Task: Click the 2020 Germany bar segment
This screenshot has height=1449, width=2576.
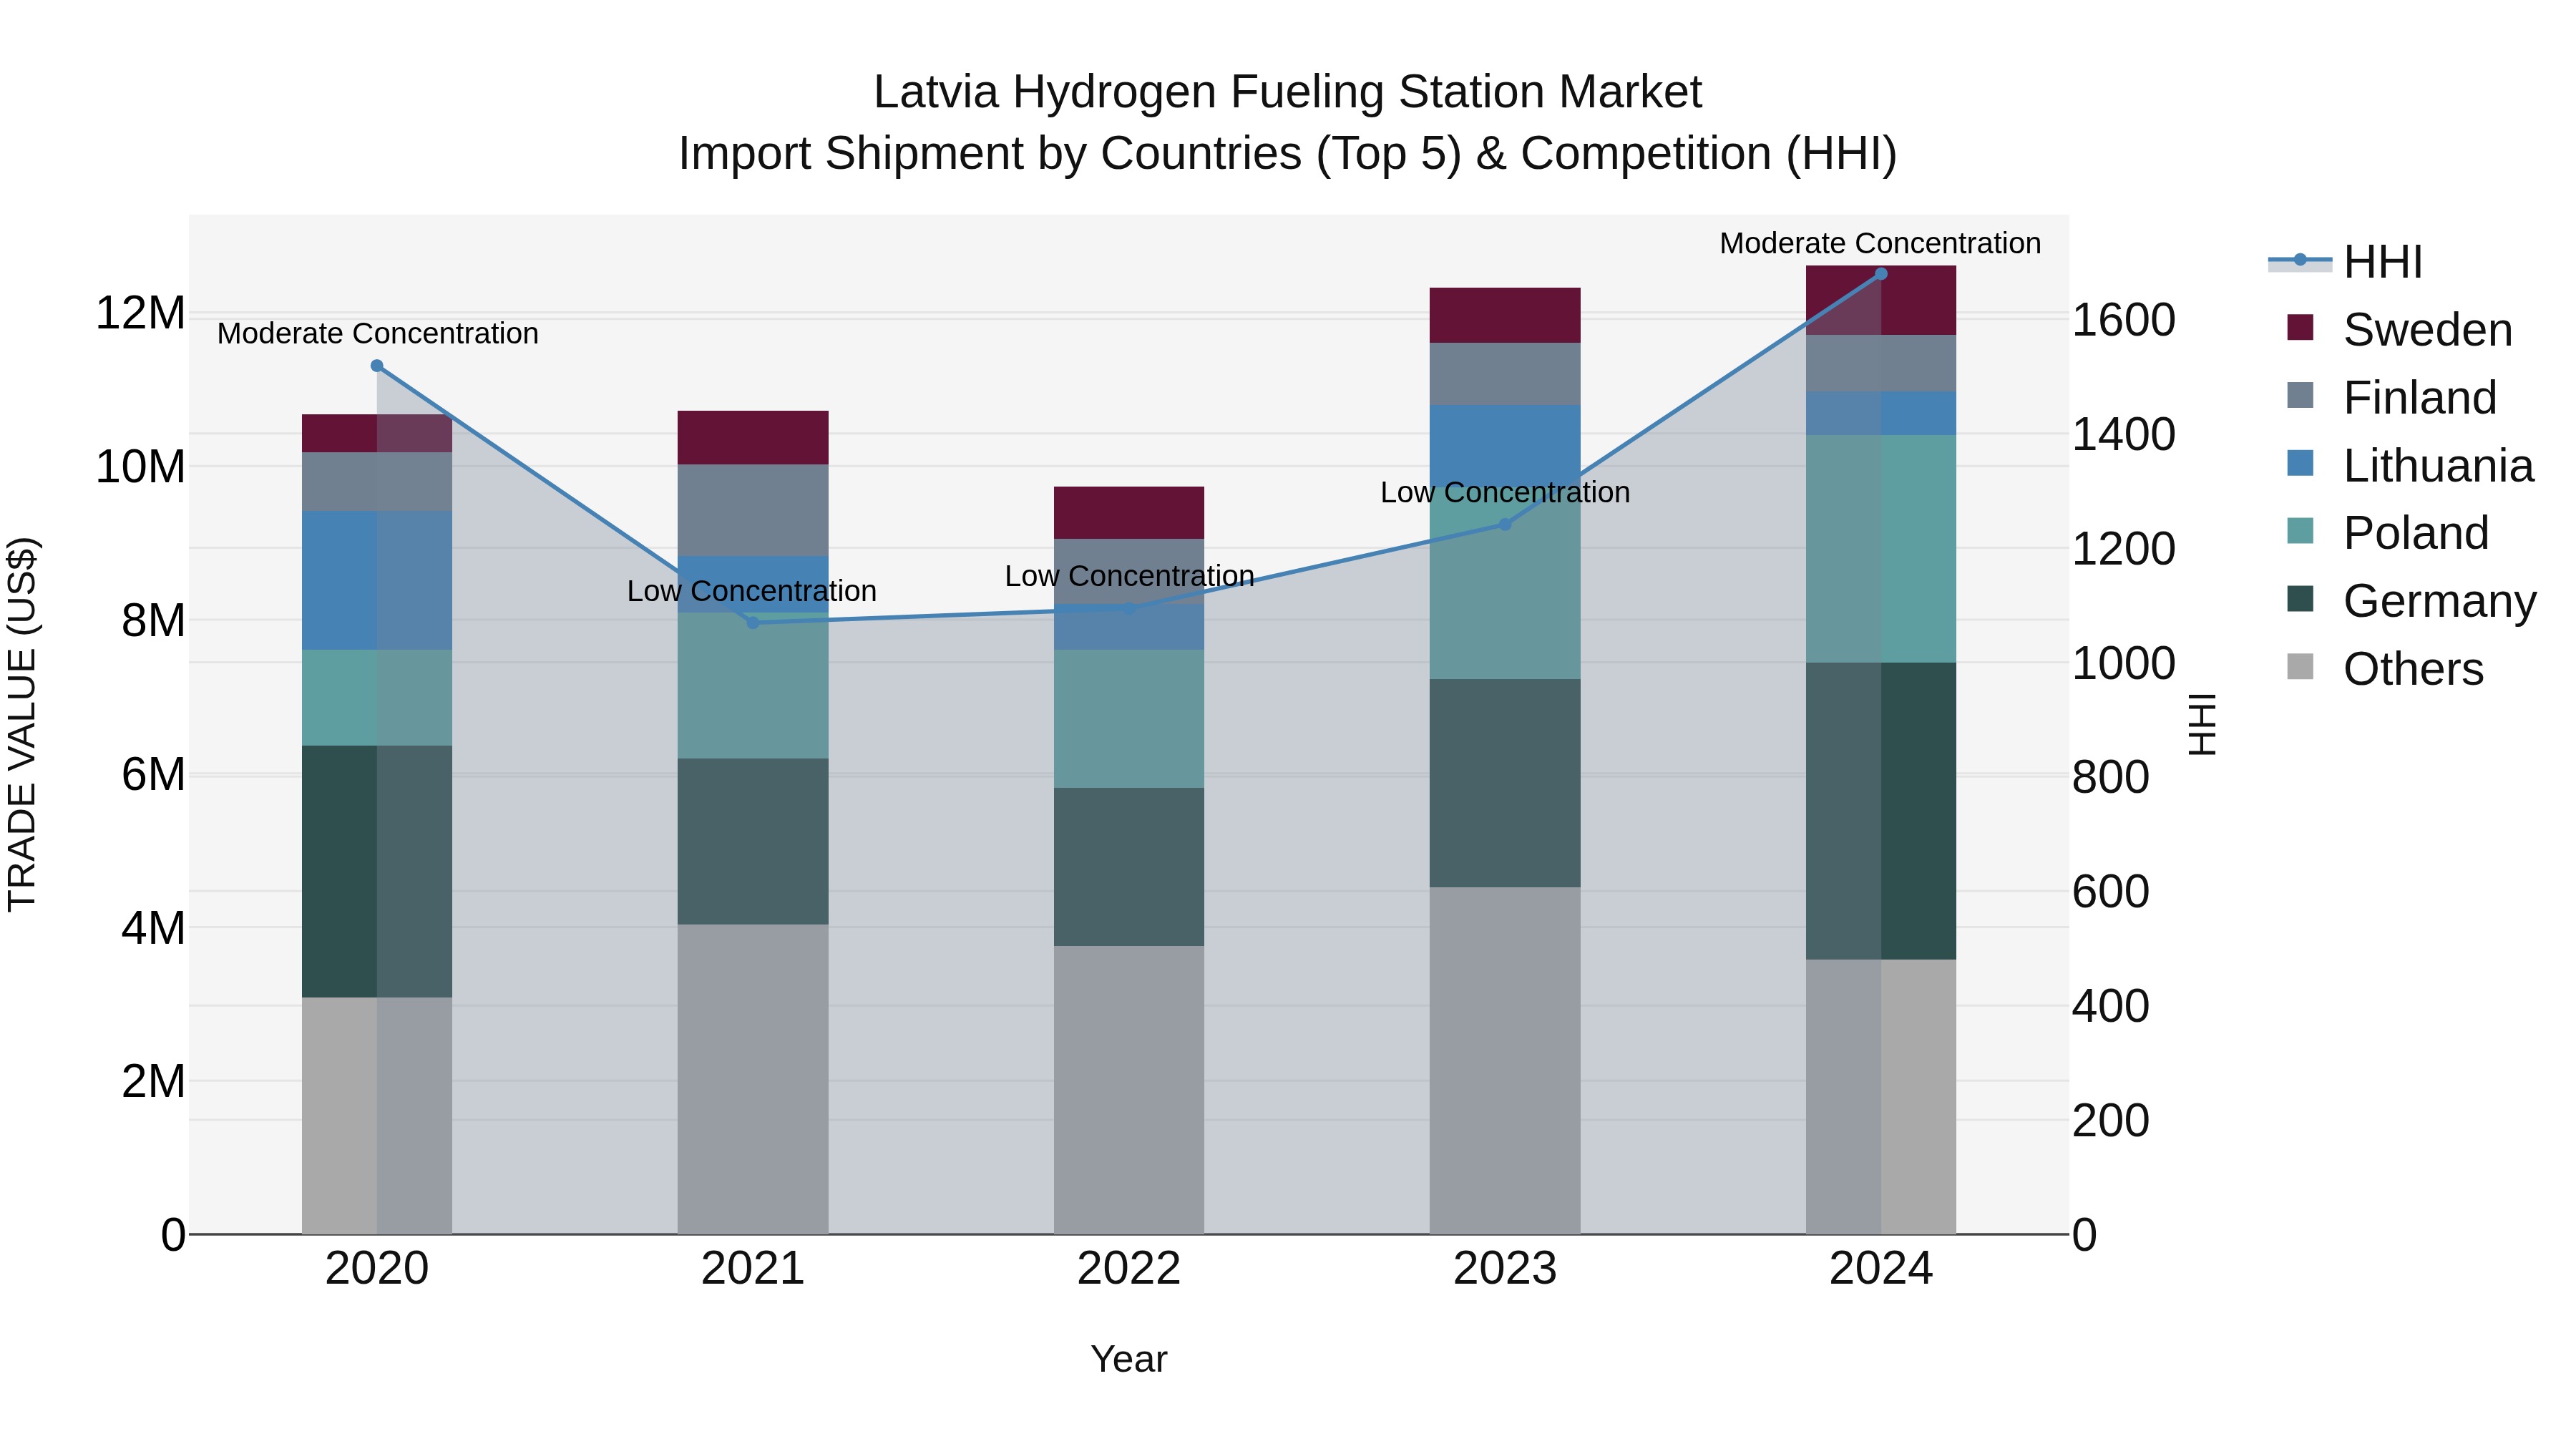Action: (377, 871)
